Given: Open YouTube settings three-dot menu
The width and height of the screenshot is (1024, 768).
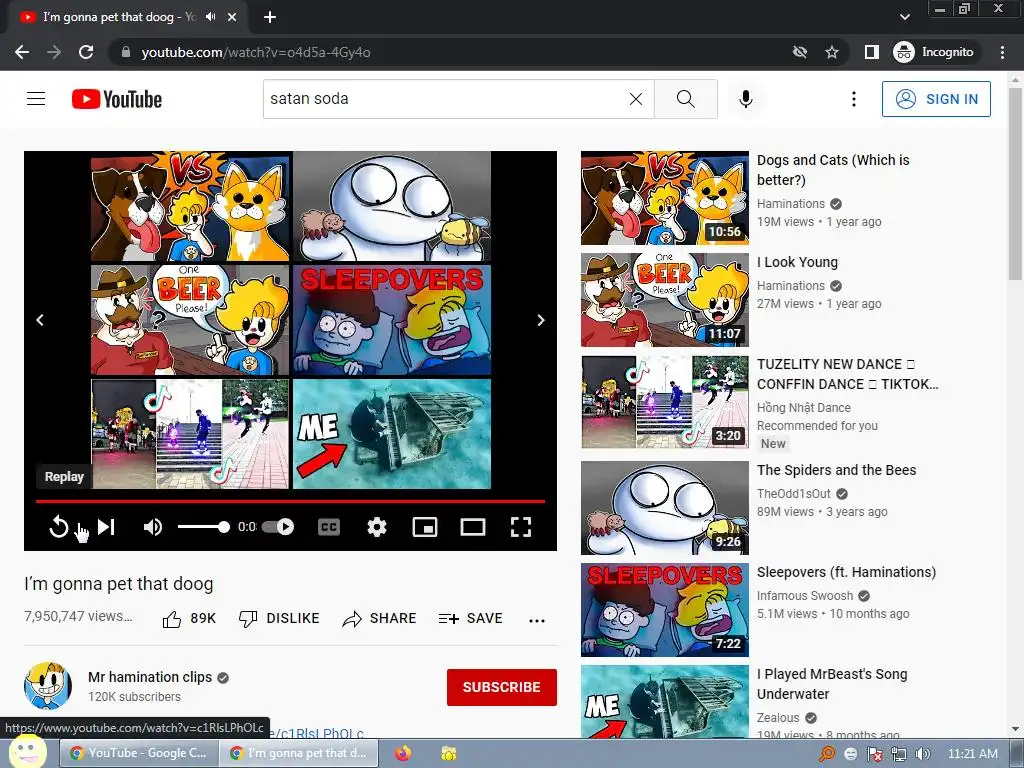Looking at the screenshot, I should click(854, 99).
